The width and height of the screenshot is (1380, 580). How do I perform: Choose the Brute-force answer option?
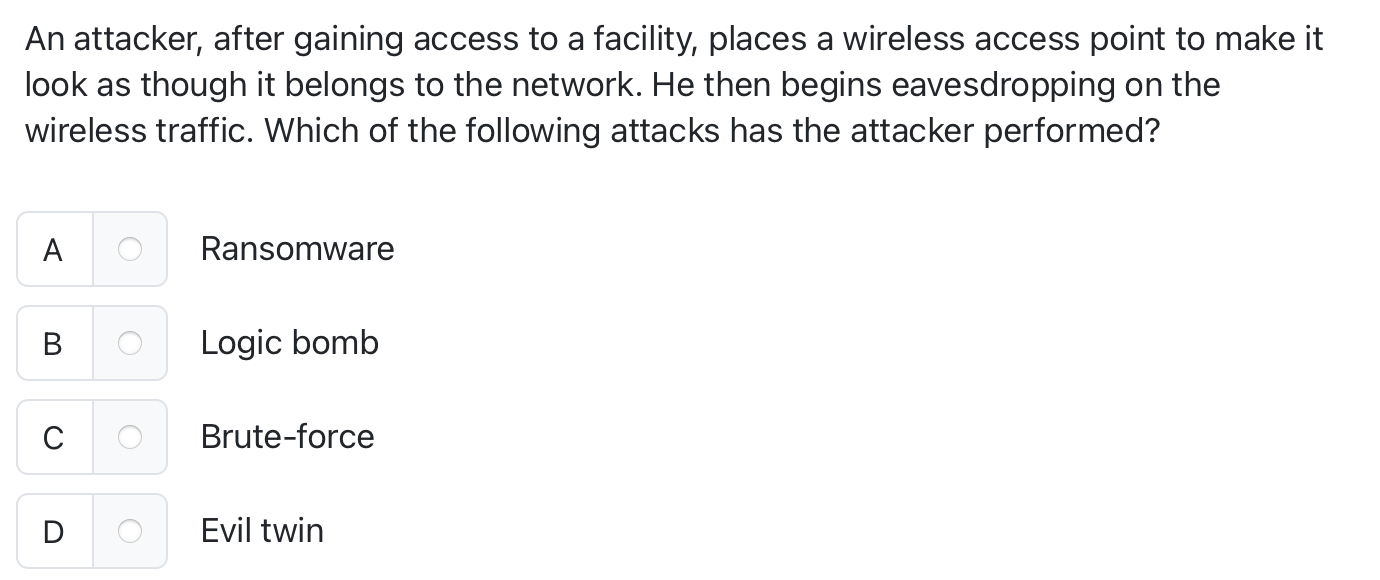[x=287, y=437]
